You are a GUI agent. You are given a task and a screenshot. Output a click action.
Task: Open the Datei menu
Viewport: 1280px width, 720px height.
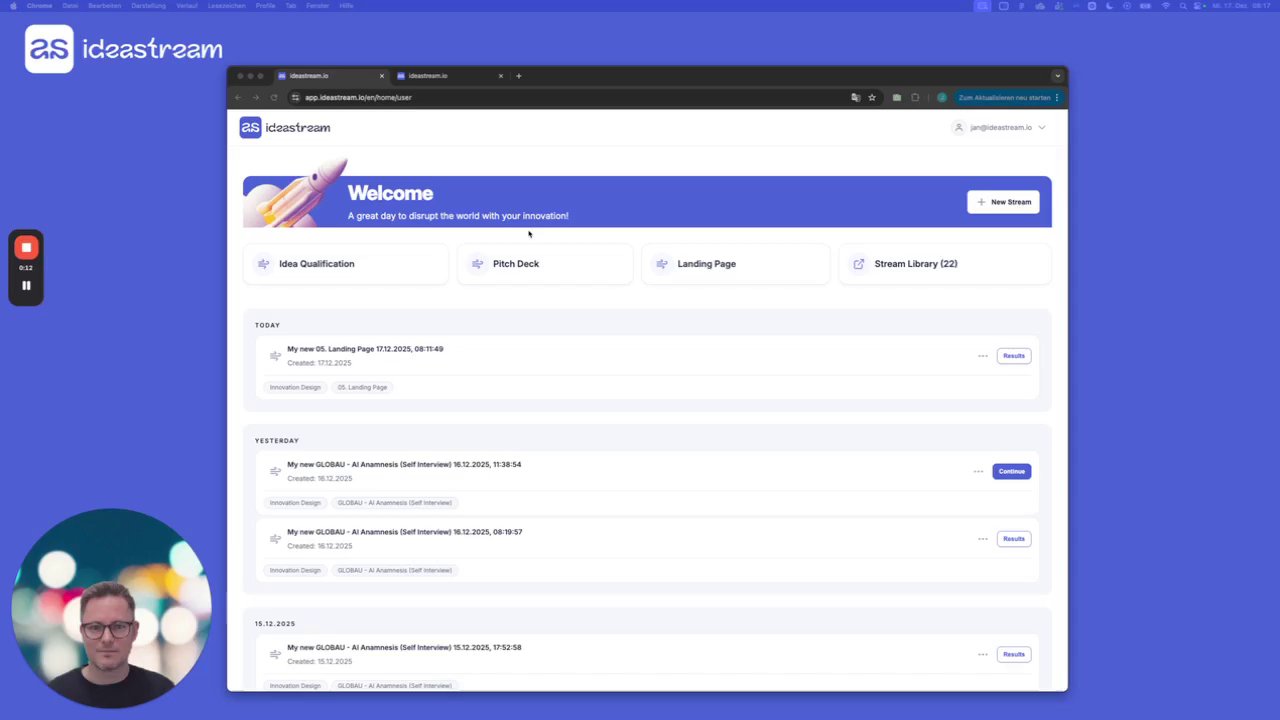point(70,5)
